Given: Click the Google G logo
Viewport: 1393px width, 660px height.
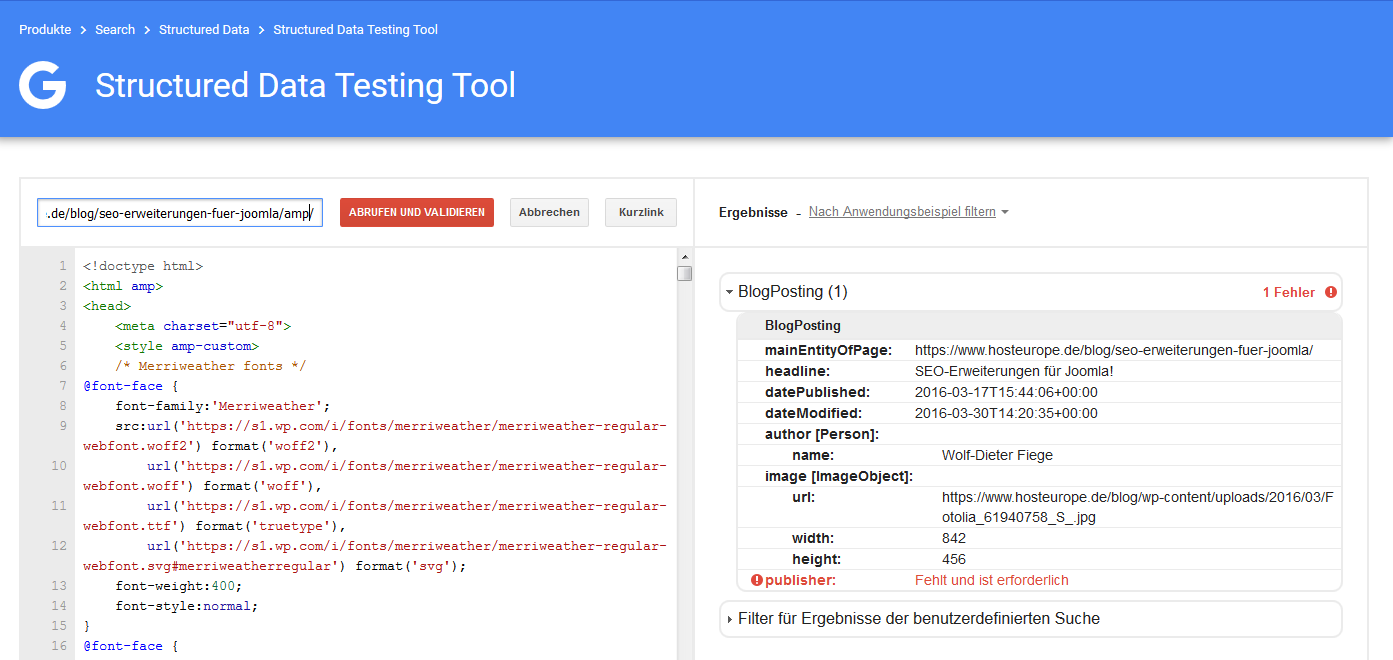Looking at the screenshot, I should point(43,85).
